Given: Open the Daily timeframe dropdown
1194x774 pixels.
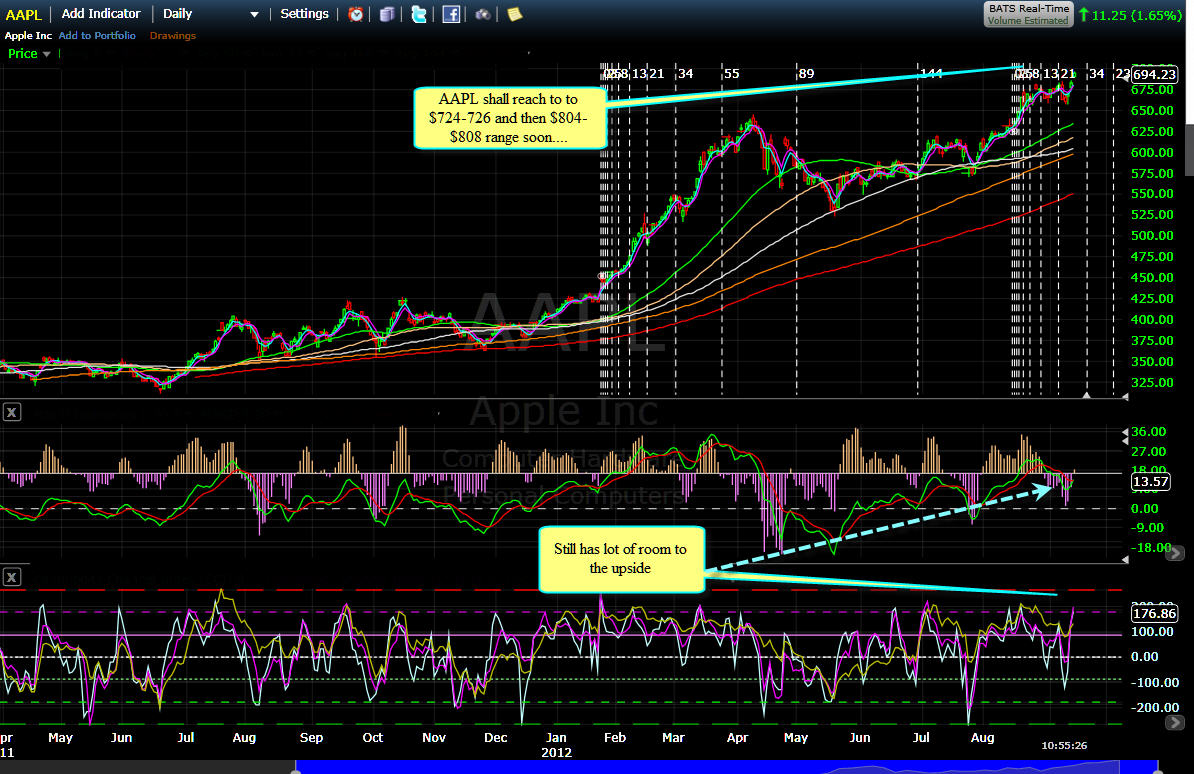Looking at the screenshot, I should coord(211,14).
